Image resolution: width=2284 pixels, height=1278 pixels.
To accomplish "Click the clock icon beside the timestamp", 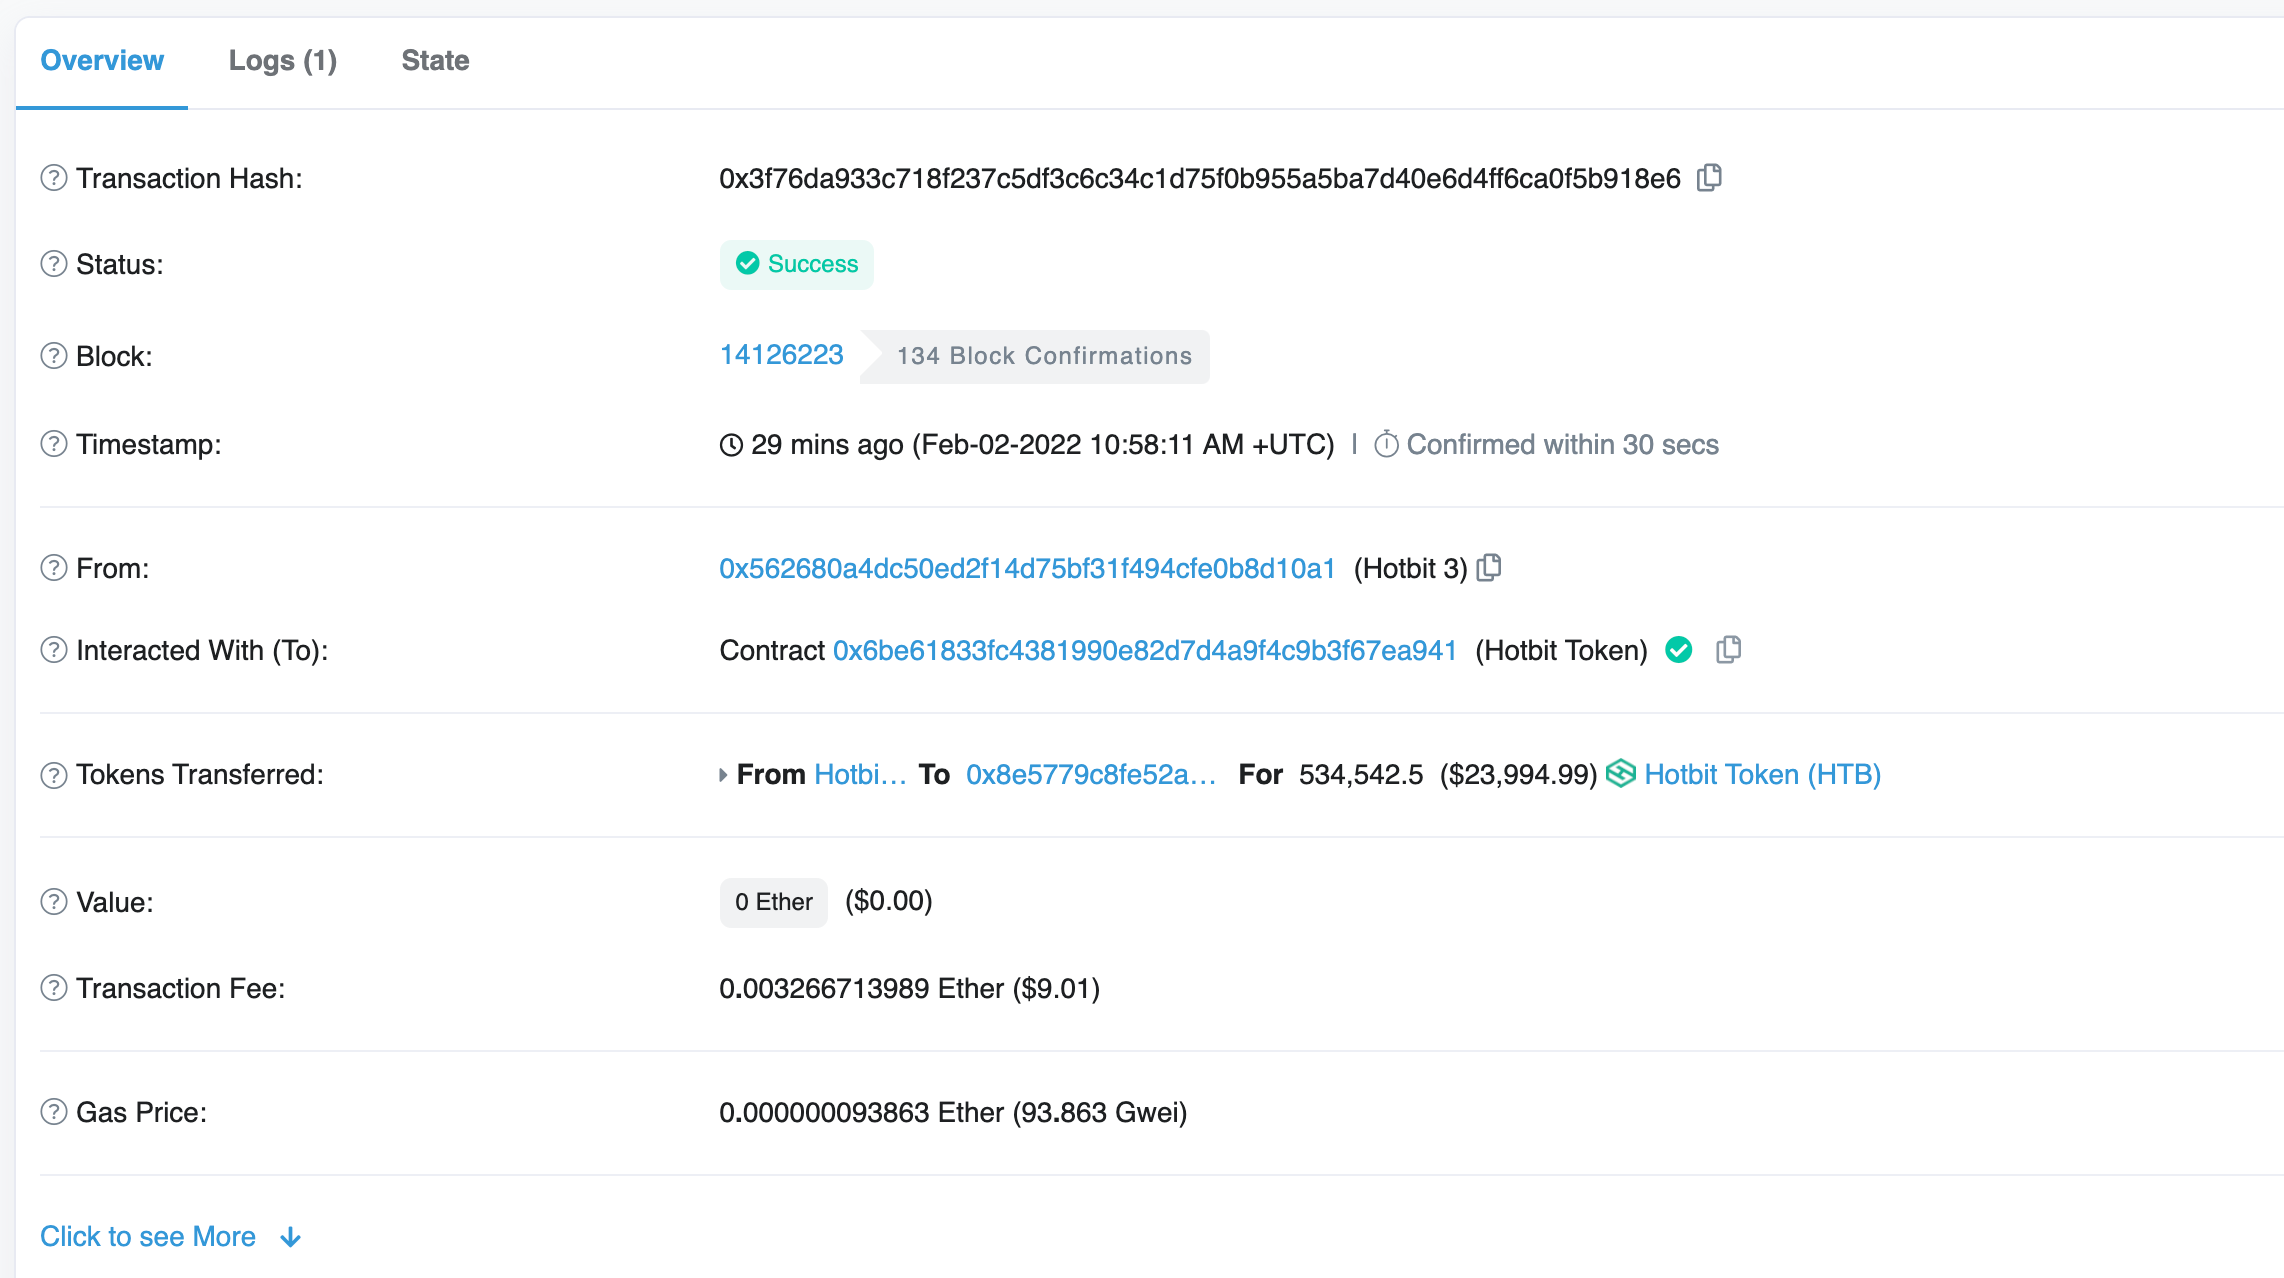I will 731,444.
